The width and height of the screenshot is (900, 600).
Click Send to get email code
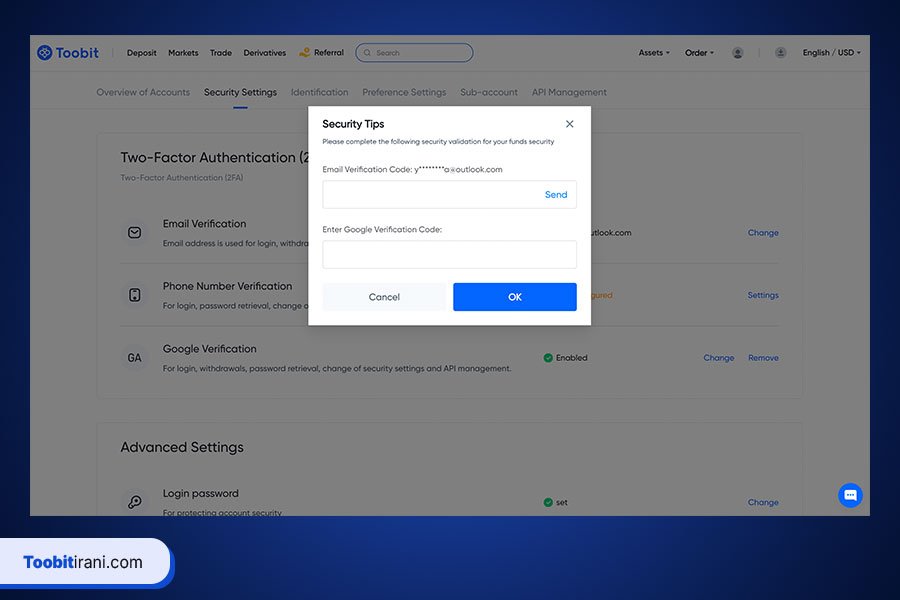pos(555,195)
